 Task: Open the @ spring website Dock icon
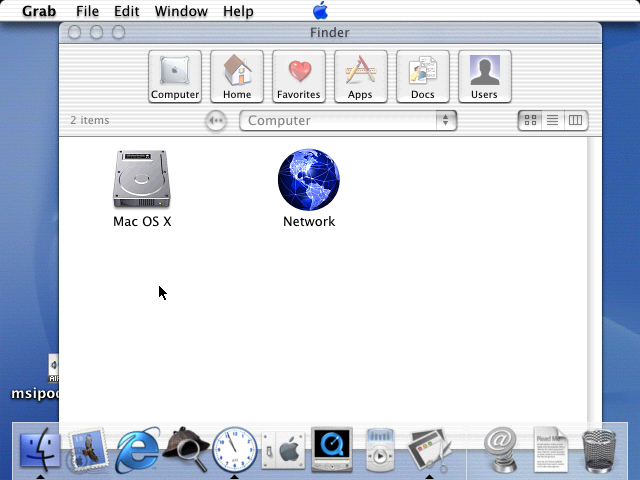click(501, 450)
